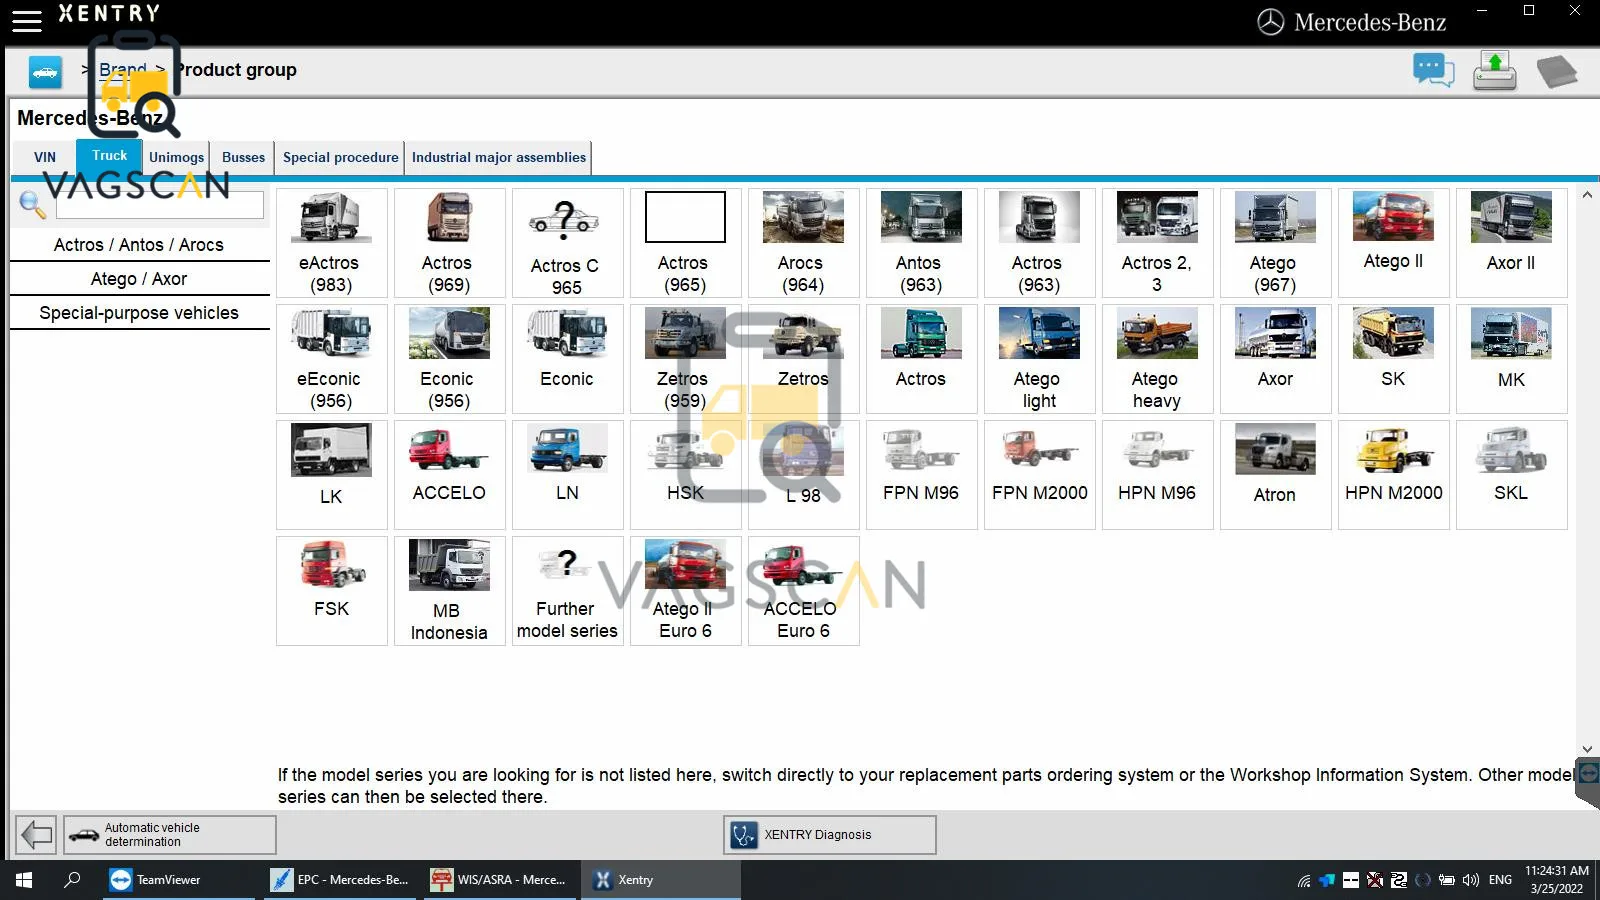
Task: Select the SKL model
Action: 1511,475
